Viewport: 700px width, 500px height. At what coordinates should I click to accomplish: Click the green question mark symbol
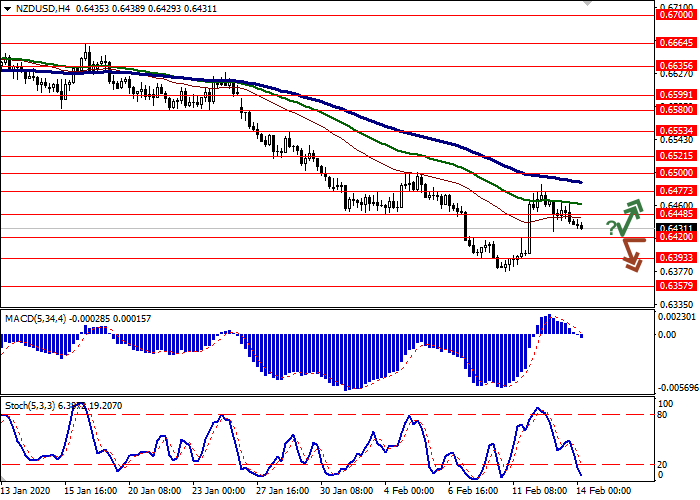(x=610, y=230)
